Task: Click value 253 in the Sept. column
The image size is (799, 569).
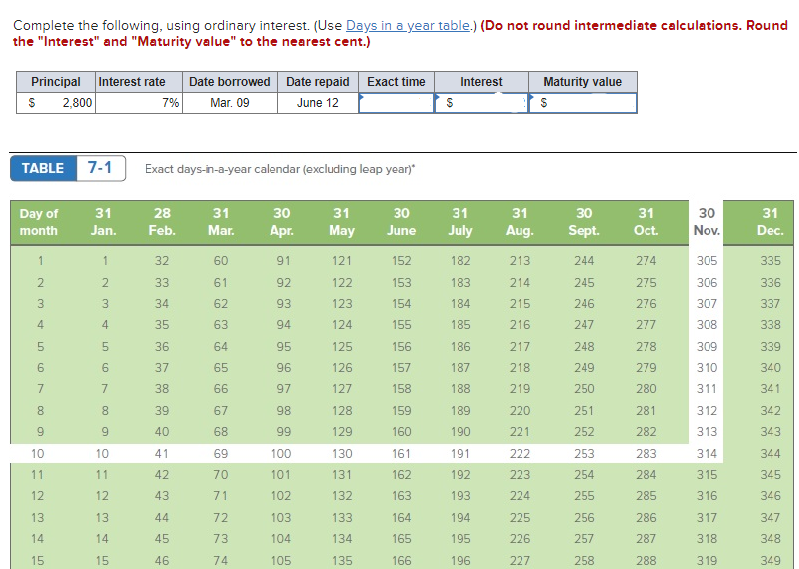Action: [584, 453]
